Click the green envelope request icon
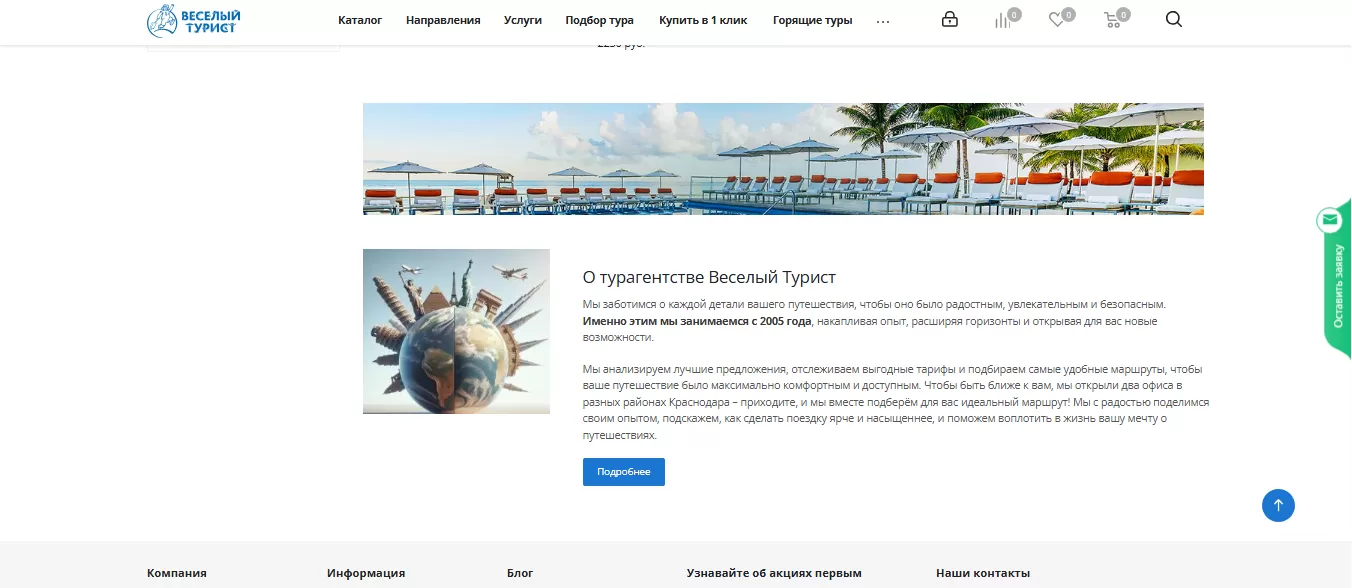This screenshot has width=1352, height=588. coord(1330,219)
